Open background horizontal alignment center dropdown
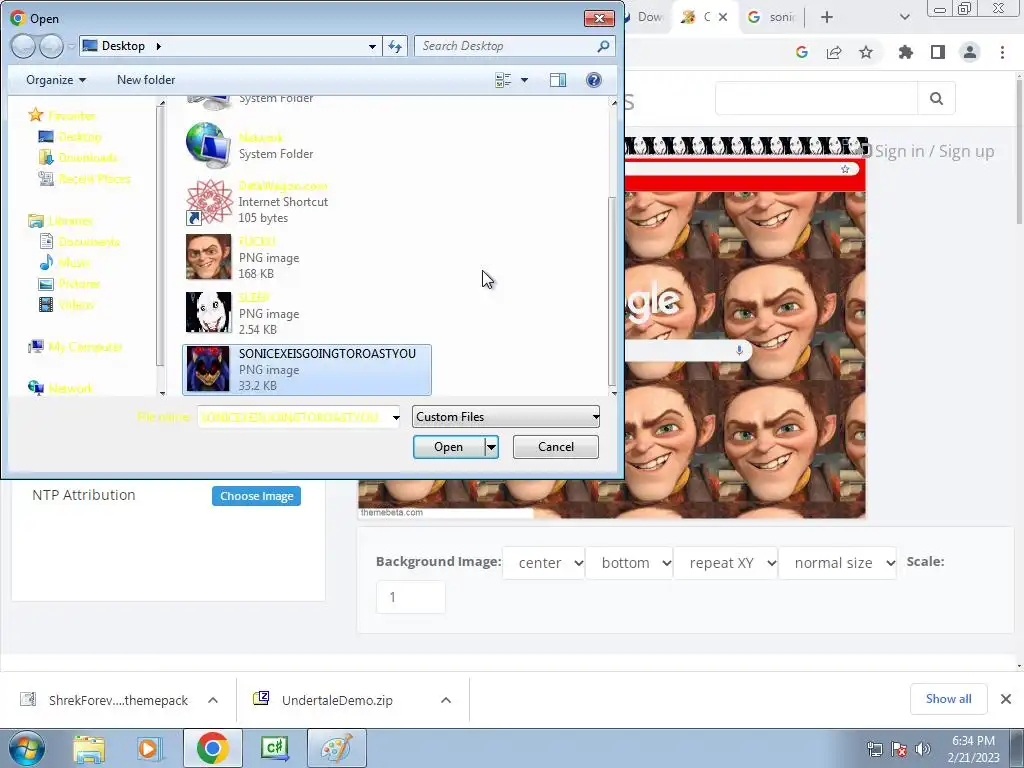Image resolution: width=1024 pixels, height=768 pixels. click(x=543, y=563)
